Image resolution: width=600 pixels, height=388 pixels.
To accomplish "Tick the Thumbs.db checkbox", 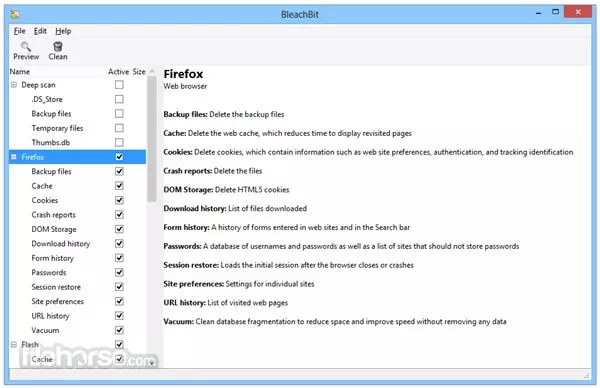I will point(119,142).
